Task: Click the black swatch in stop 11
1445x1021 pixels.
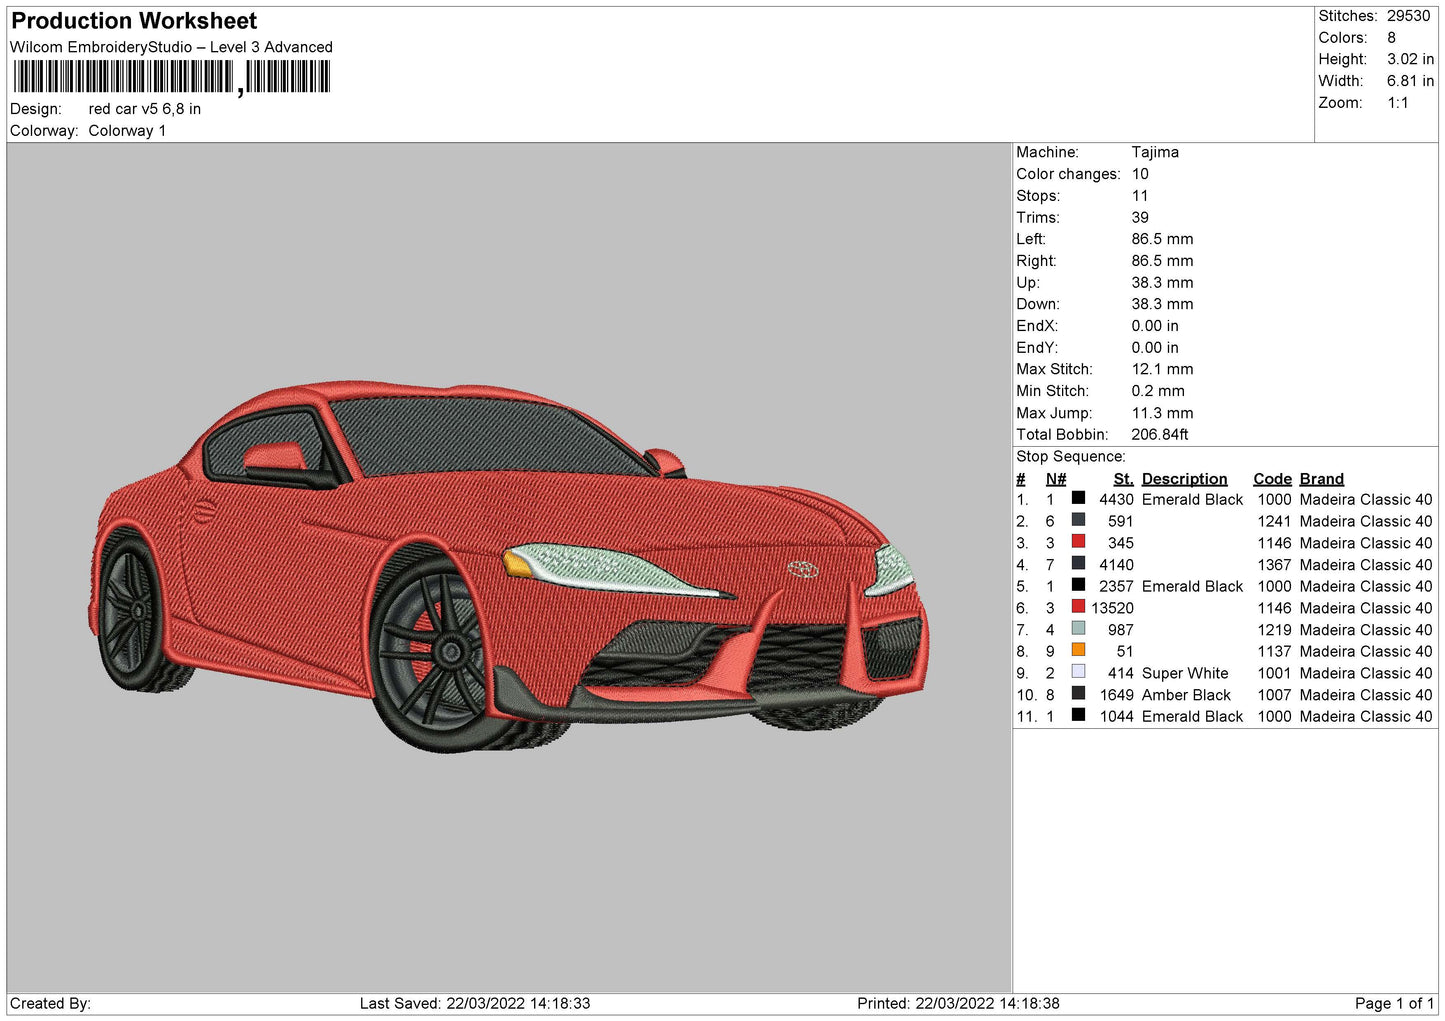Action: (x=1078, y=715)
